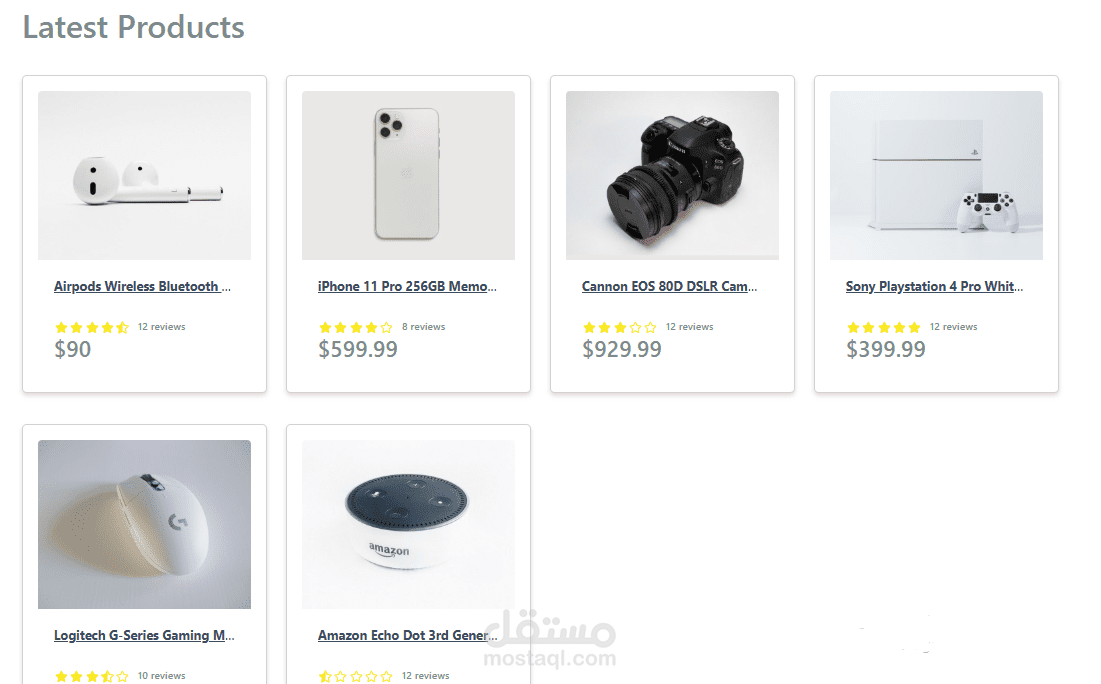
Task: Open the Airpods Wireless Bluetooth product link
Action: [x=142, y=287]
